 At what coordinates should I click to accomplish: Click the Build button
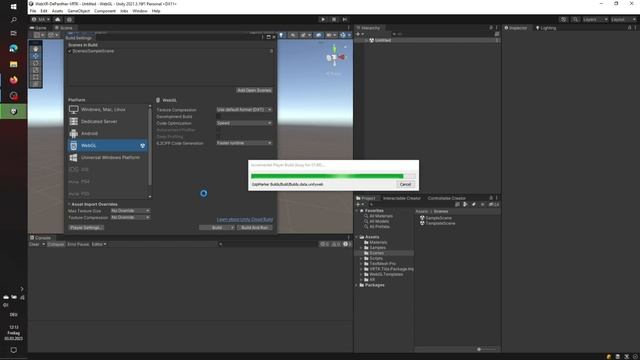coord(217,227)
